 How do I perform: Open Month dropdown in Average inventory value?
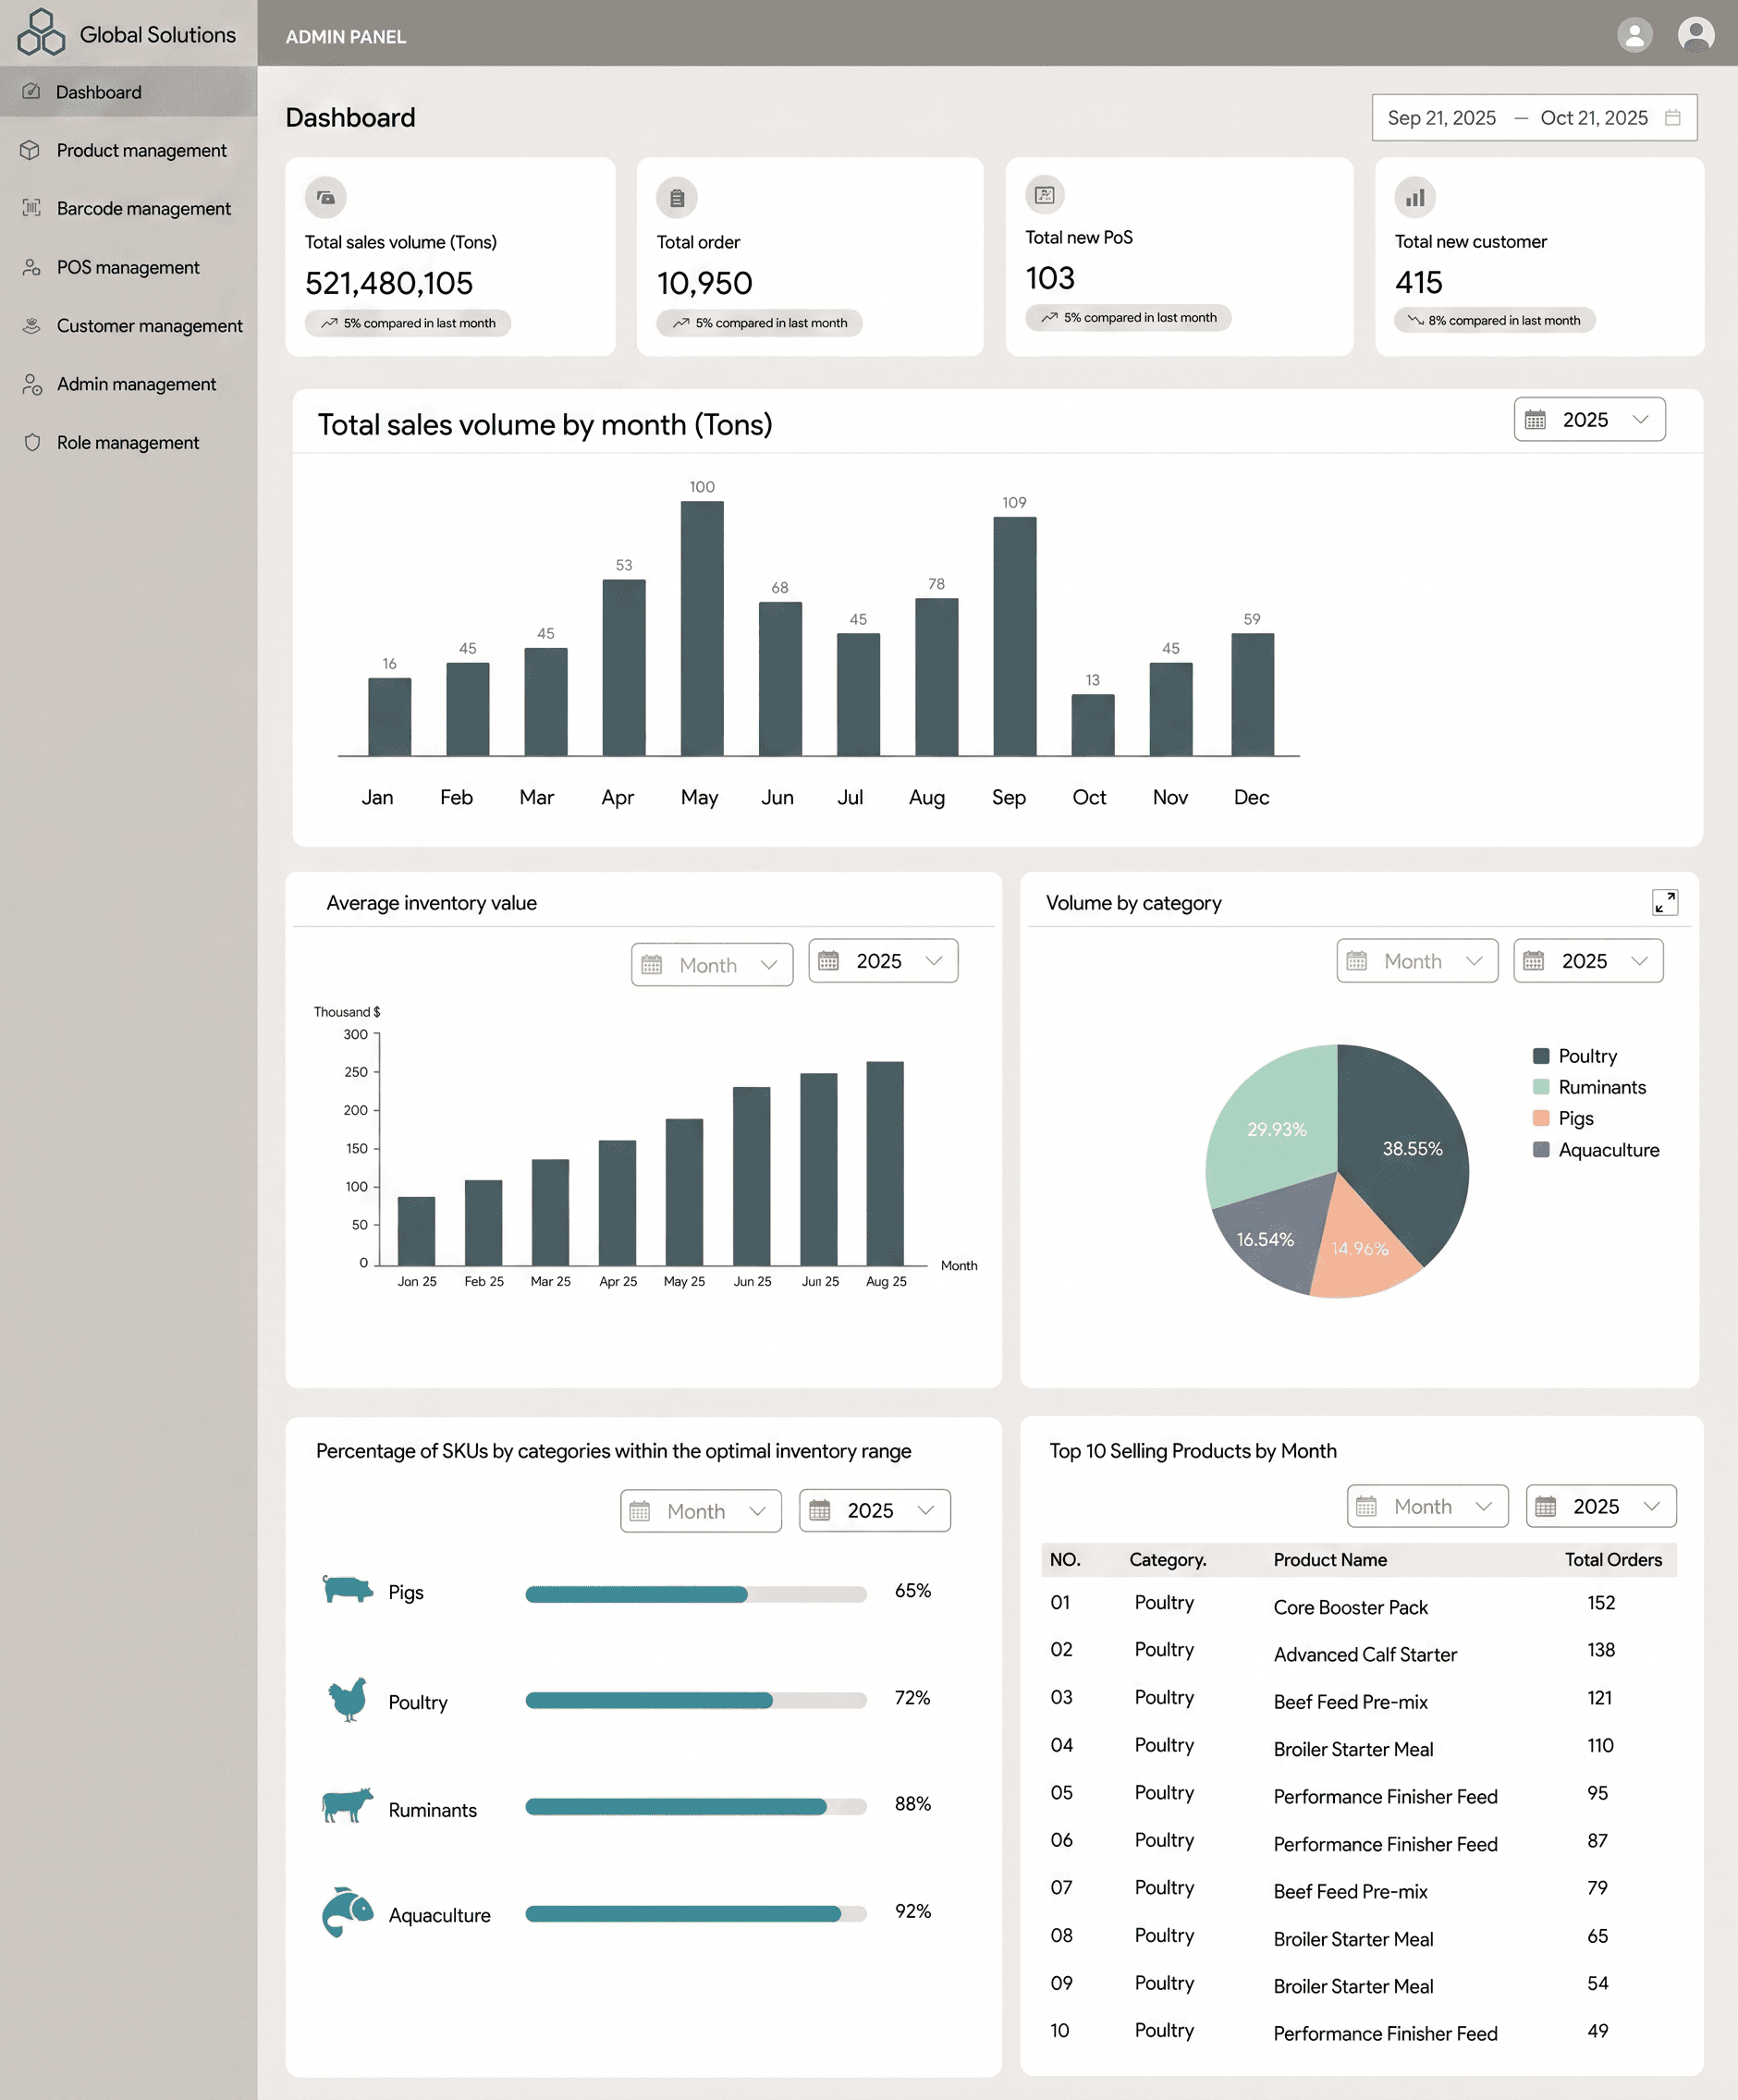[x=712, y=964]
